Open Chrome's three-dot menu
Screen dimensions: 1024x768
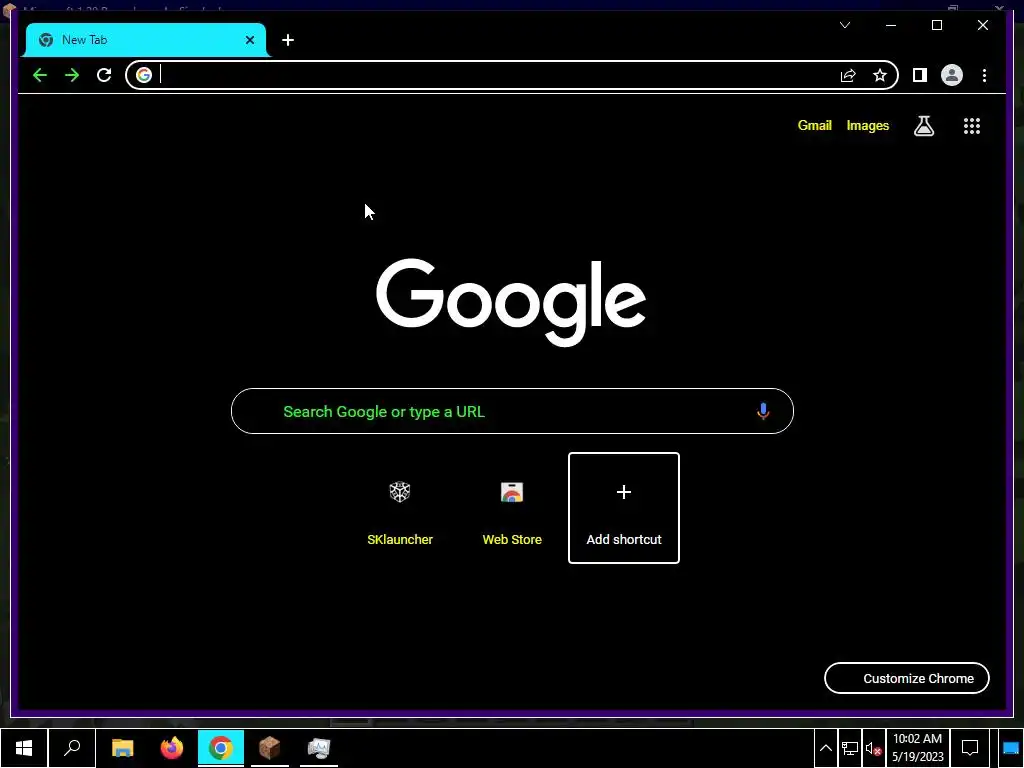pos(984,75)
